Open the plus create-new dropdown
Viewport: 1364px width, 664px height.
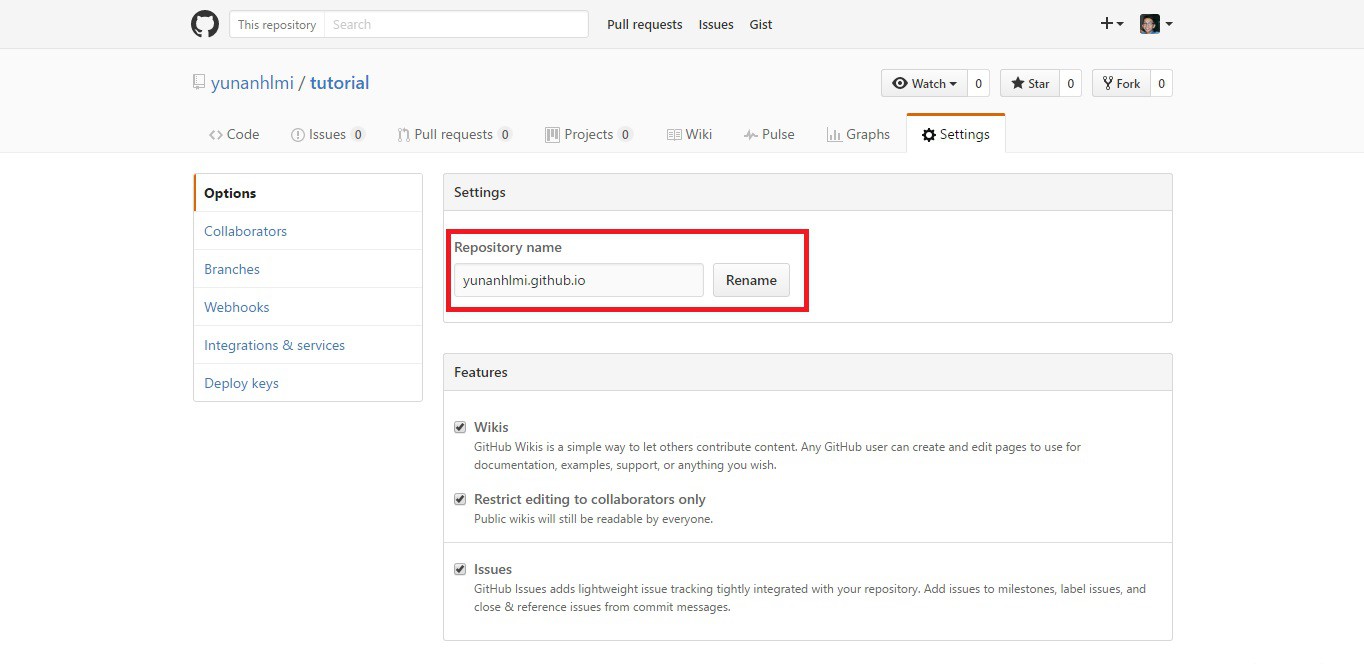[1112, 24]
